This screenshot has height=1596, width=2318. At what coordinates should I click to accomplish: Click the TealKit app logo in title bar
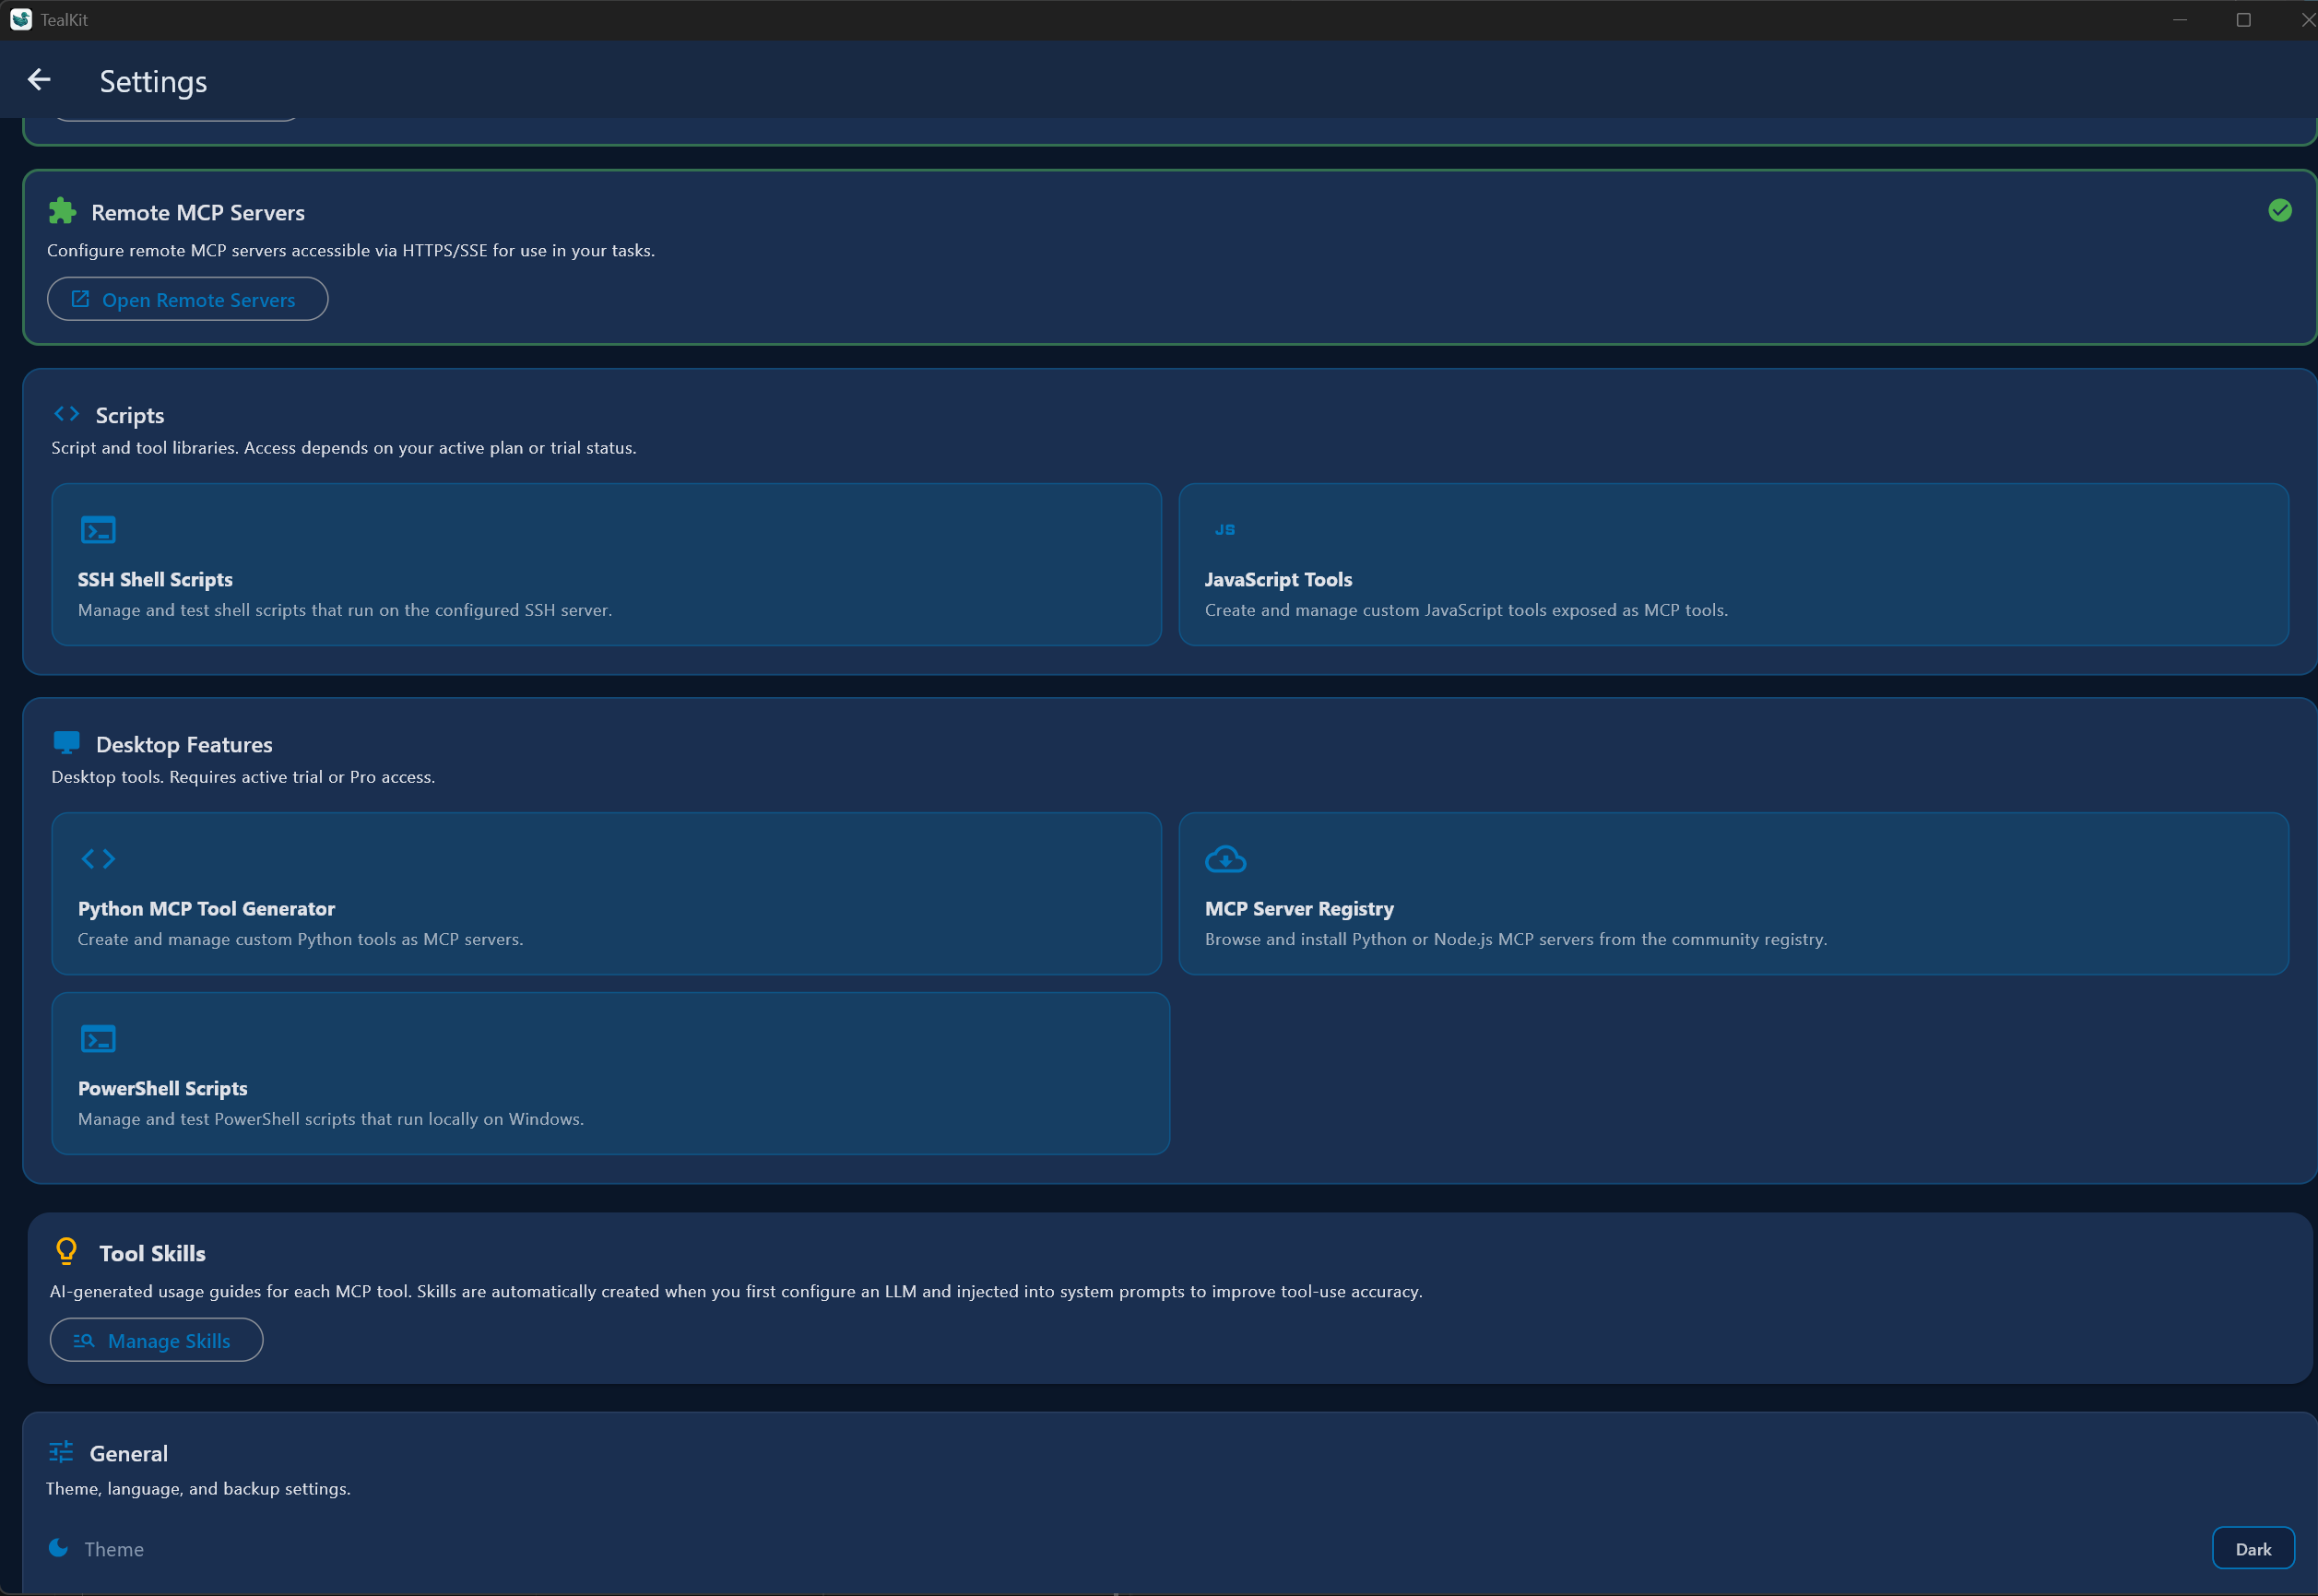pyautogui.click(x=21, y=20)
